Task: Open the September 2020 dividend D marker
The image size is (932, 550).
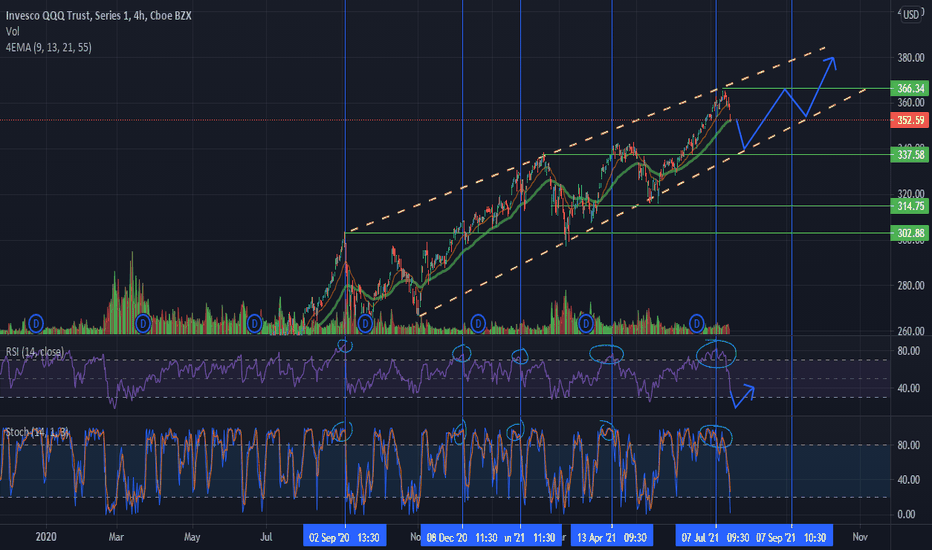Action: pos(365,323)
